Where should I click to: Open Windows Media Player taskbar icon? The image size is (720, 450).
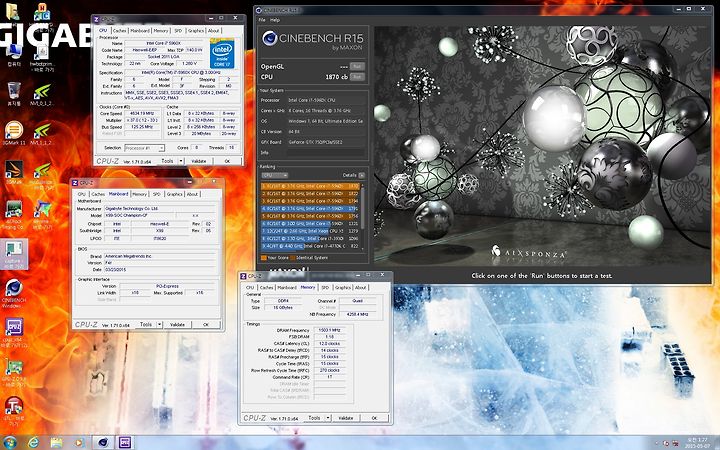click(79, 443)
